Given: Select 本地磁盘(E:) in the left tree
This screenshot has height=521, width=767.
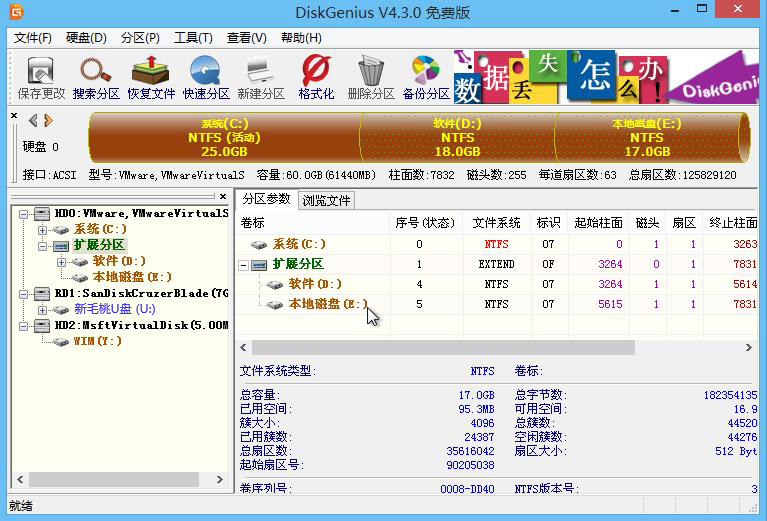Looking at the screenshot, I should 132,277.
